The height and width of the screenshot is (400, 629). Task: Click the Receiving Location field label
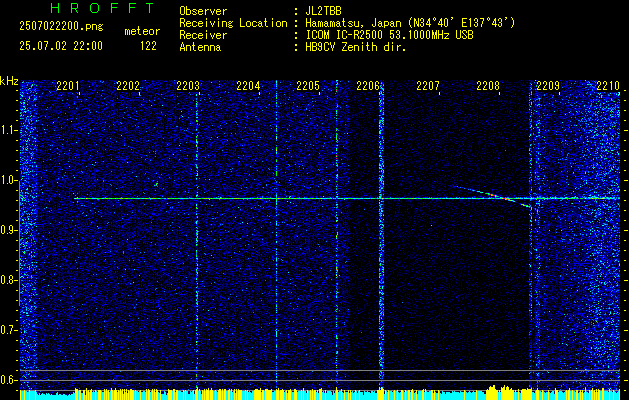point(233,23)
